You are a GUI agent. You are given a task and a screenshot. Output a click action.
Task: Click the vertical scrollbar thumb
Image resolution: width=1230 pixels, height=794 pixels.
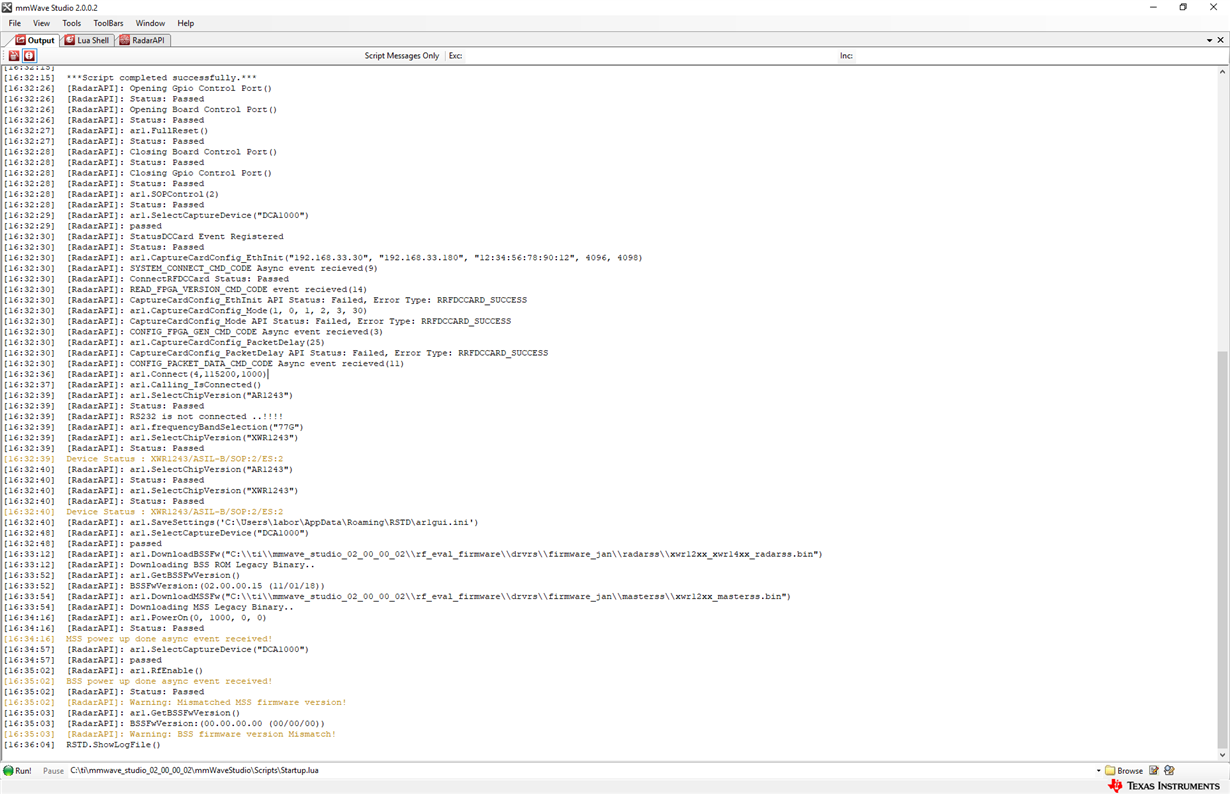[x=1222, y=549]
